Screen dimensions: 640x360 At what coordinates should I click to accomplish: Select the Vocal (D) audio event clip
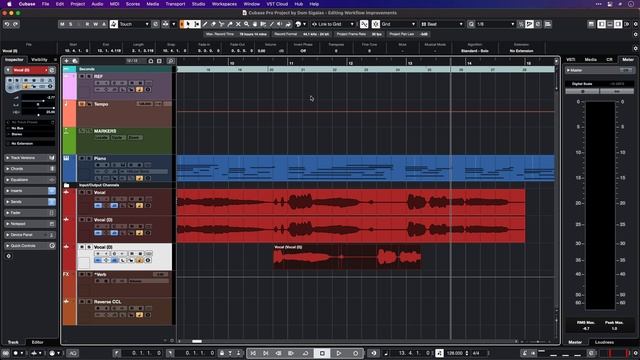point(347,257)
